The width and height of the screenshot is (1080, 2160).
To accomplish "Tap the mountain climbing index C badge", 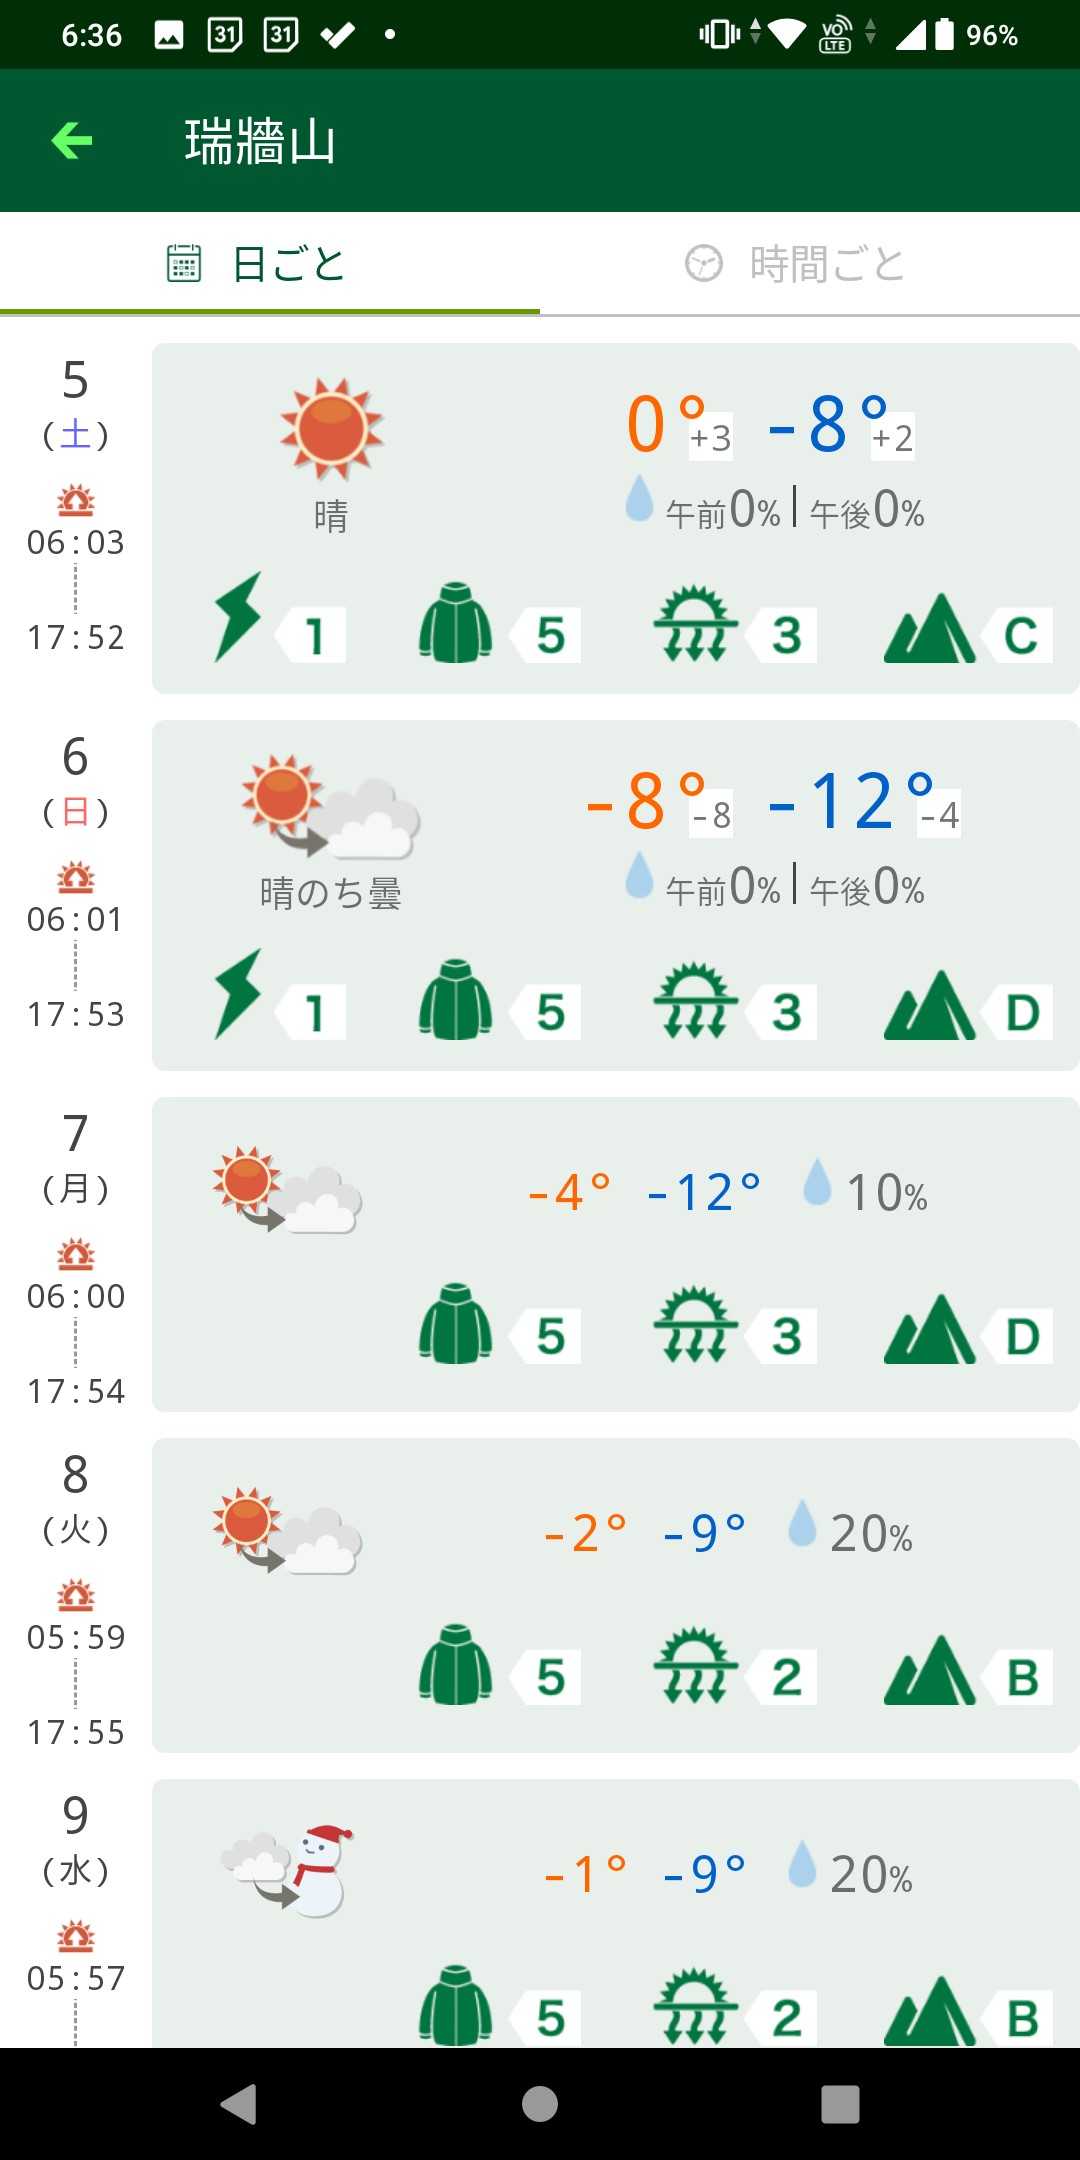I will click(1019, 635).
